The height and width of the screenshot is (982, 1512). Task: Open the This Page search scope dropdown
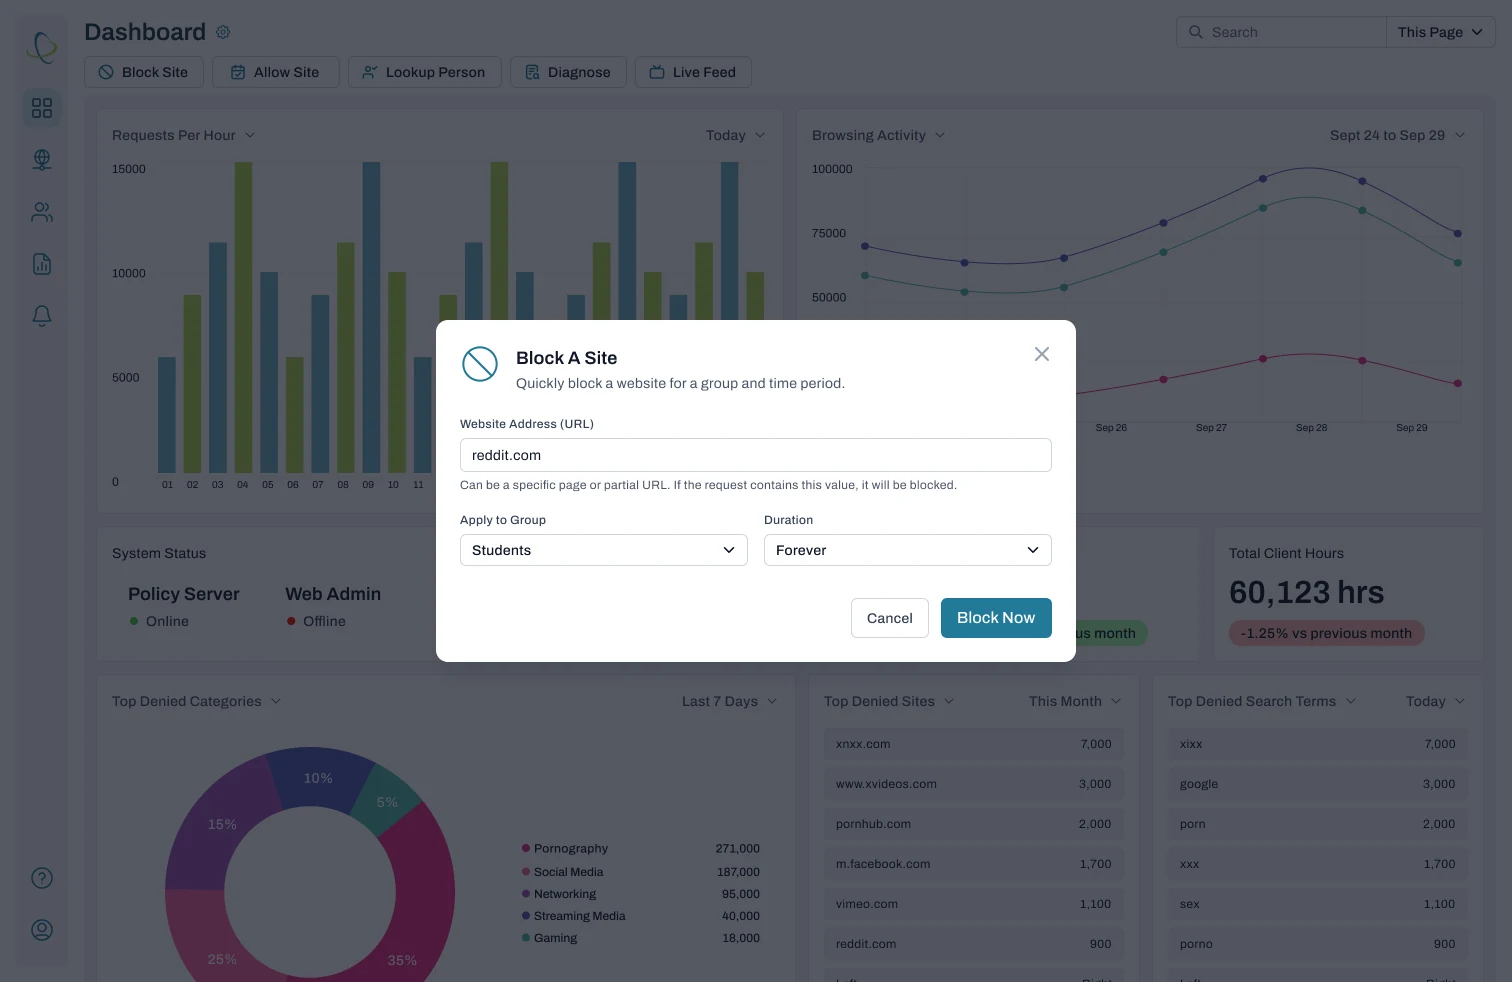(1440, 32)
